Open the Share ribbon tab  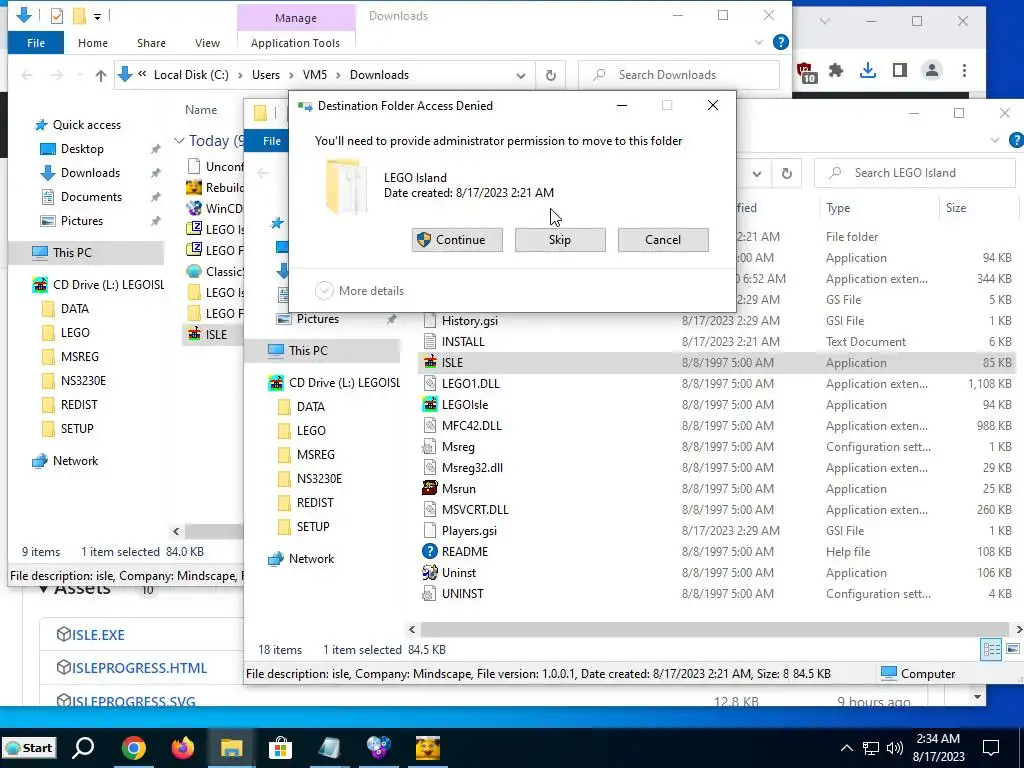pyautogui.click(x=151, y=43)
